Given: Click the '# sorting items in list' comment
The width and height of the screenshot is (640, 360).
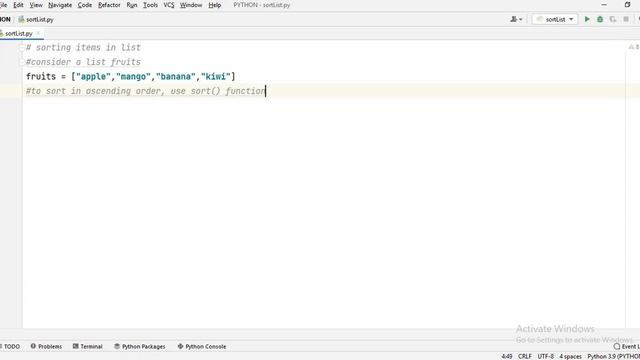Looking at the screenshot, I should pyautogui.click(x=83, y=47).
